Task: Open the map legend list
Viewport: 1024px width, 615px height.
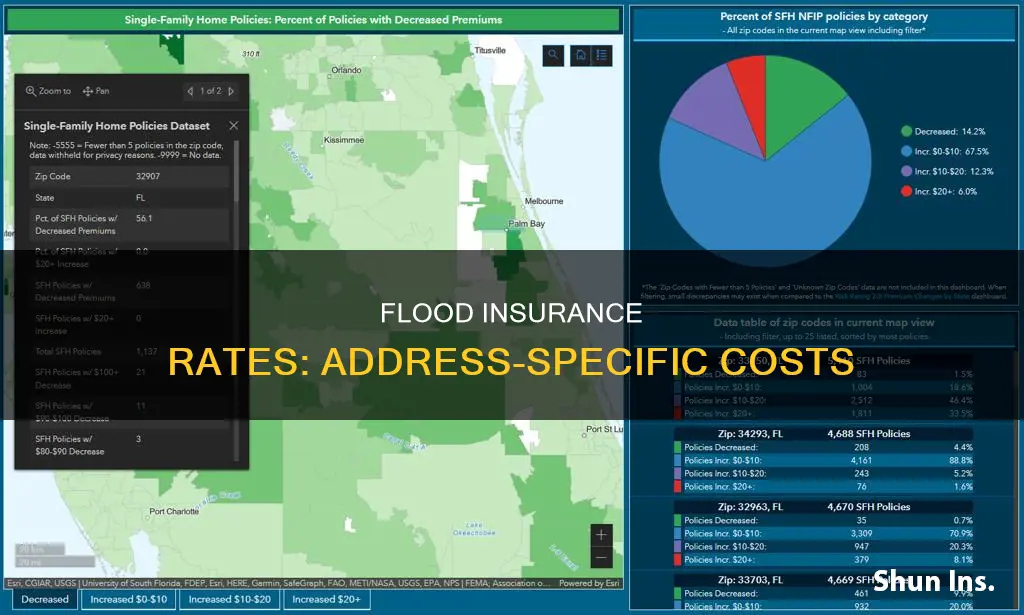Action: (601, 55)
